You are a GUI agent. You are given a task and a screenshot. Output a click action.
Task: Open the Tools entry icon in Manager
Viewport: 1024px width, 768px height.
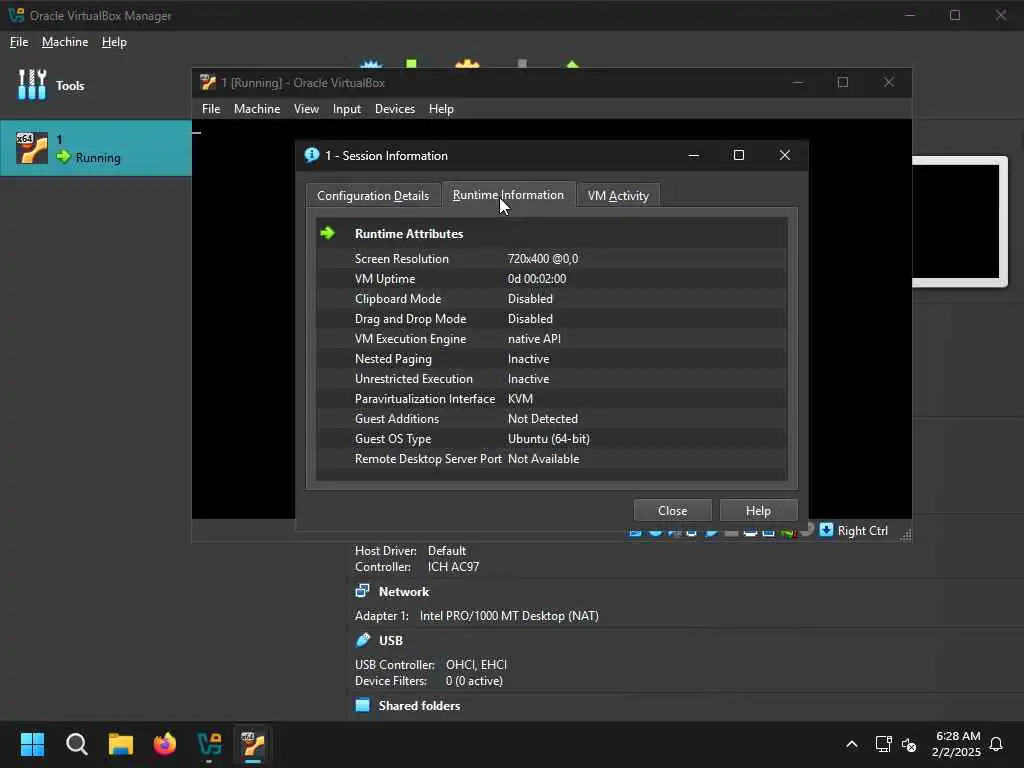tap(31, 85)
